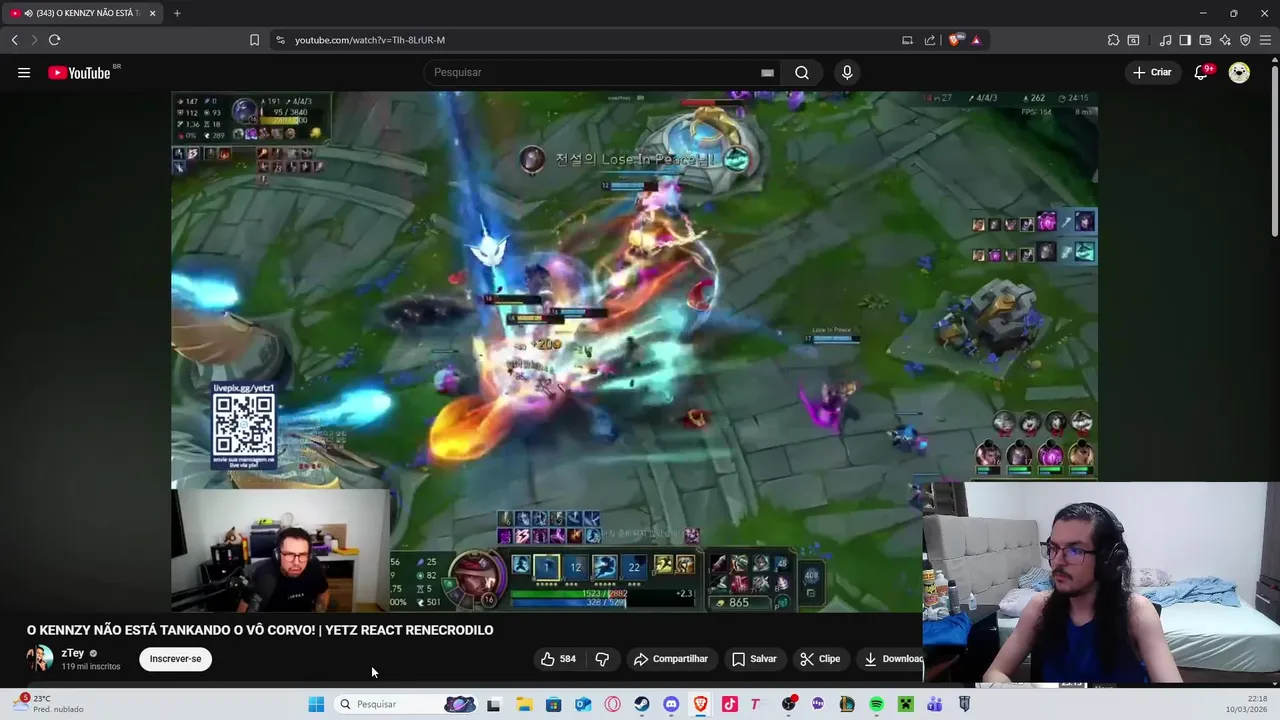Screen dimensions: 1280x720
Task: Open the YouTube account avatar menu
Action: point(1239,72)
